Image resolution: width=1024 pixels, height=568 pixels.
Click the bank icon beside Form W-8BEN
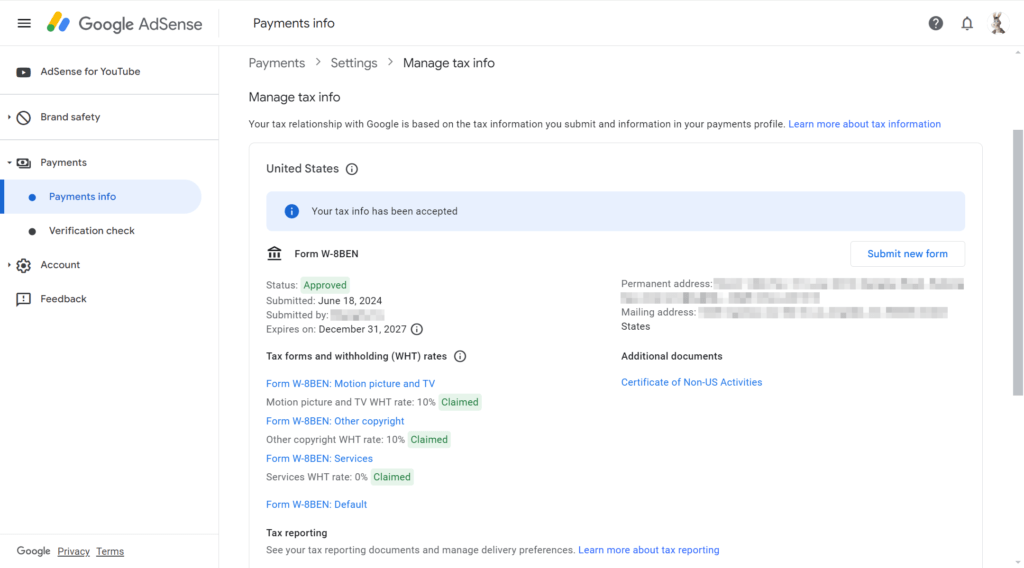coord(274,253)
